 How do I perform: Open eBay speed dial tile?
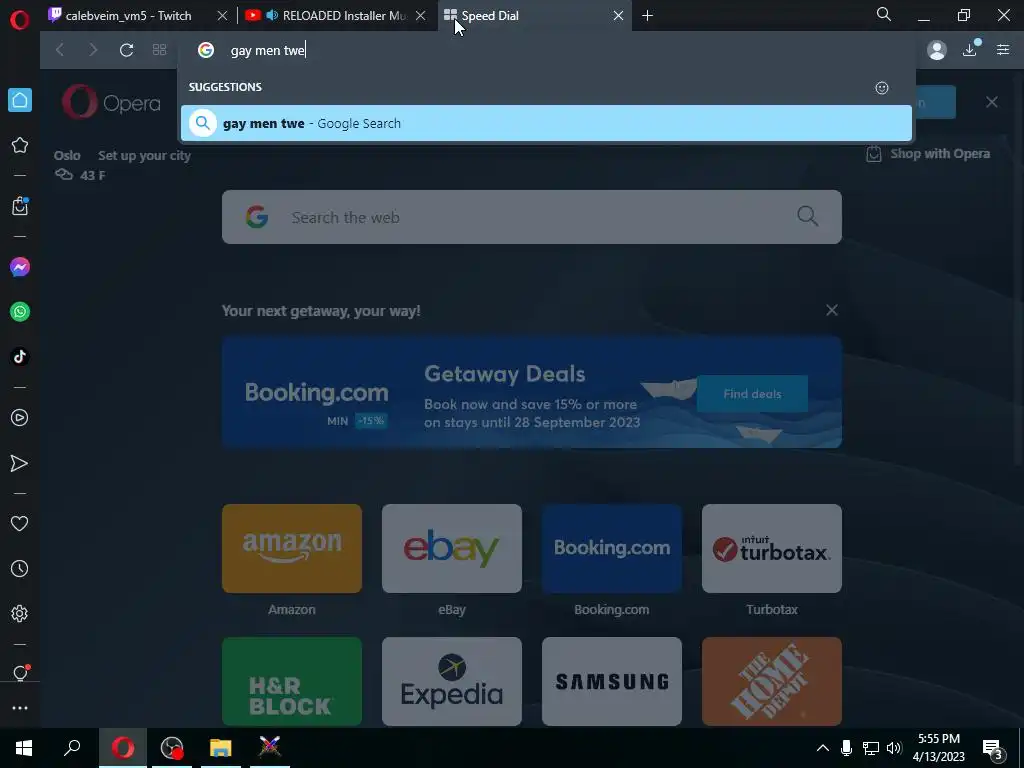click(x=452, y=549)
